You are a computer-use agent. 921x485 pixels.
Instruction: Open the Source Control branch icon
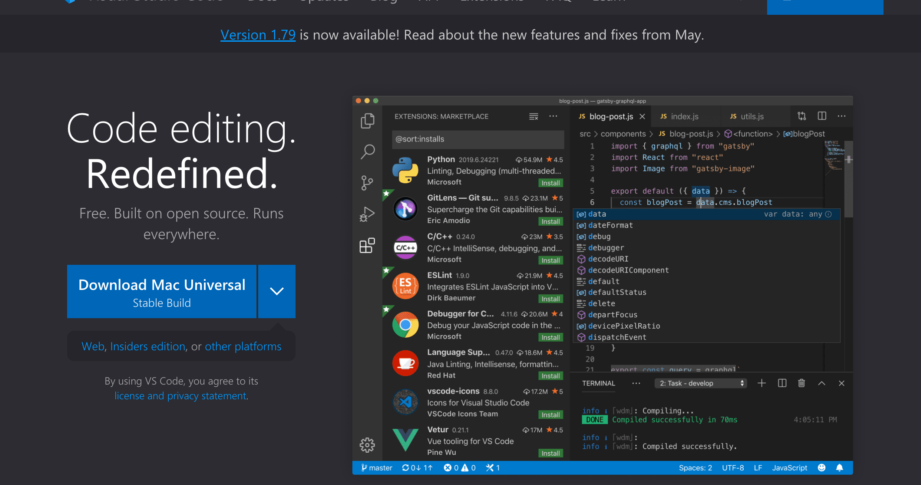tap(368, 183)
